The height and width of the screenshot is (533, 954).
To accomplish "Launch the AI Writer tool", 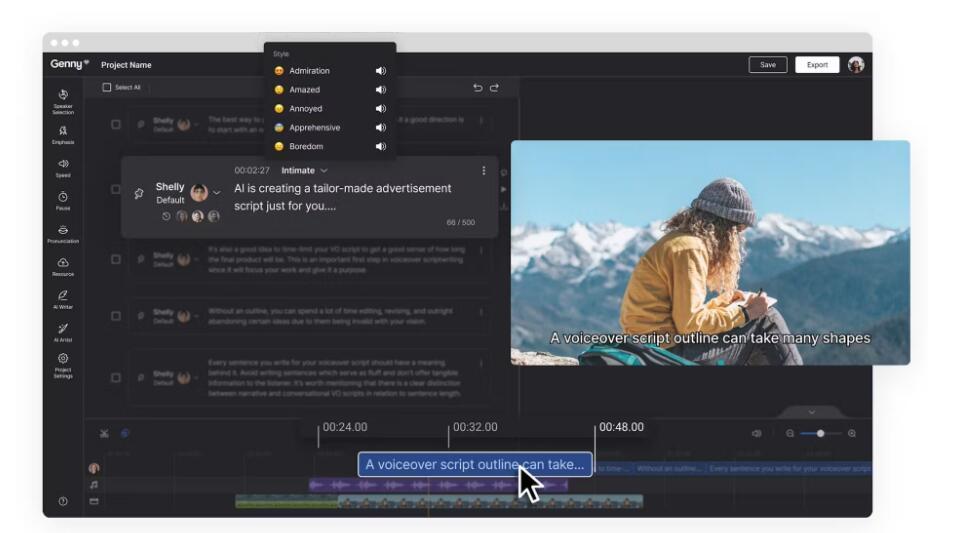I will pyautogui.click(x=63, y=299).
